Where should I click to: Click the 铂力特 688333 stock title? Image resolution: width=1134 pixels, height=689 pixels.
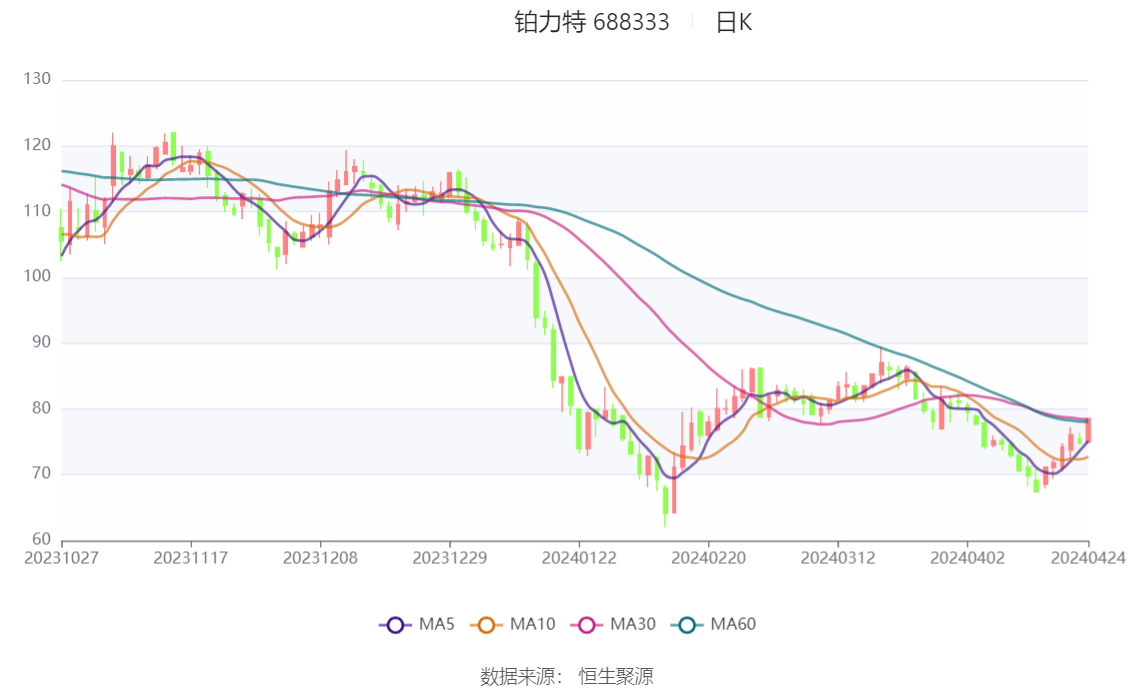click(x=592, y=22)
